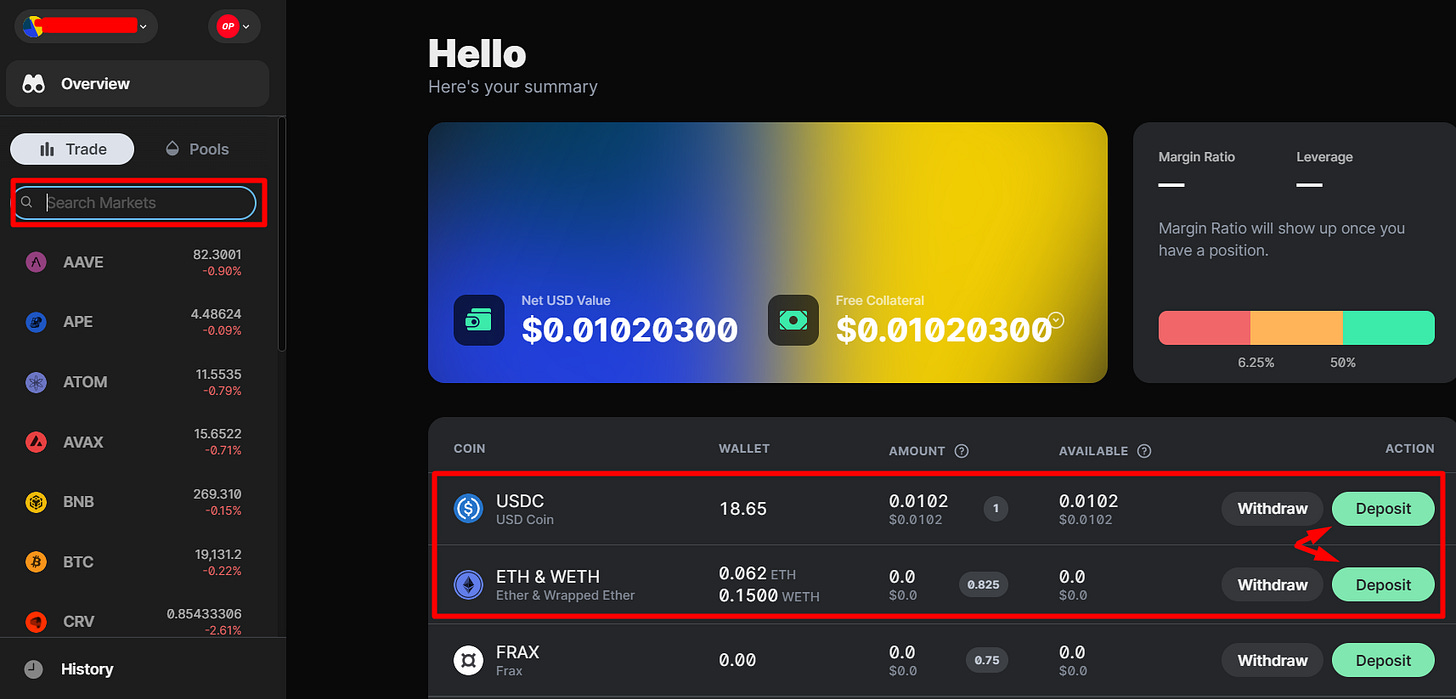Expand the Free Collateral details chevron
Viewport: 1456px width, 699px height.
pyautogui.click(x=1055, y=320)
